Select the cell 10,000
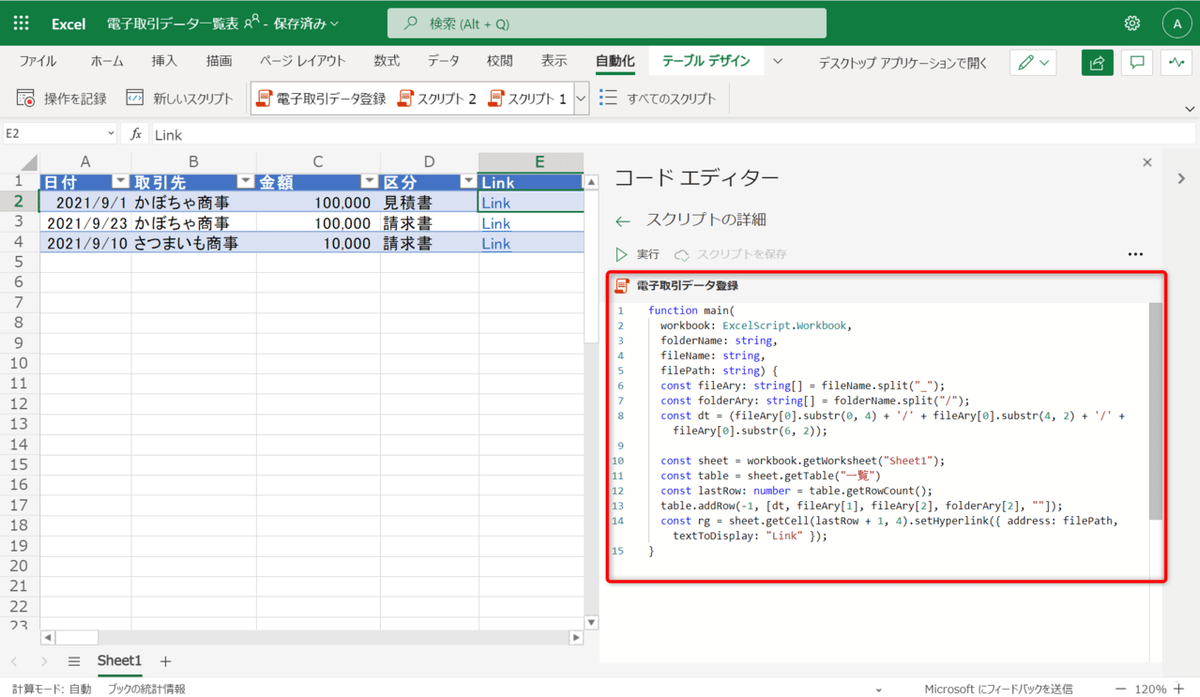 tap(318, 243)
